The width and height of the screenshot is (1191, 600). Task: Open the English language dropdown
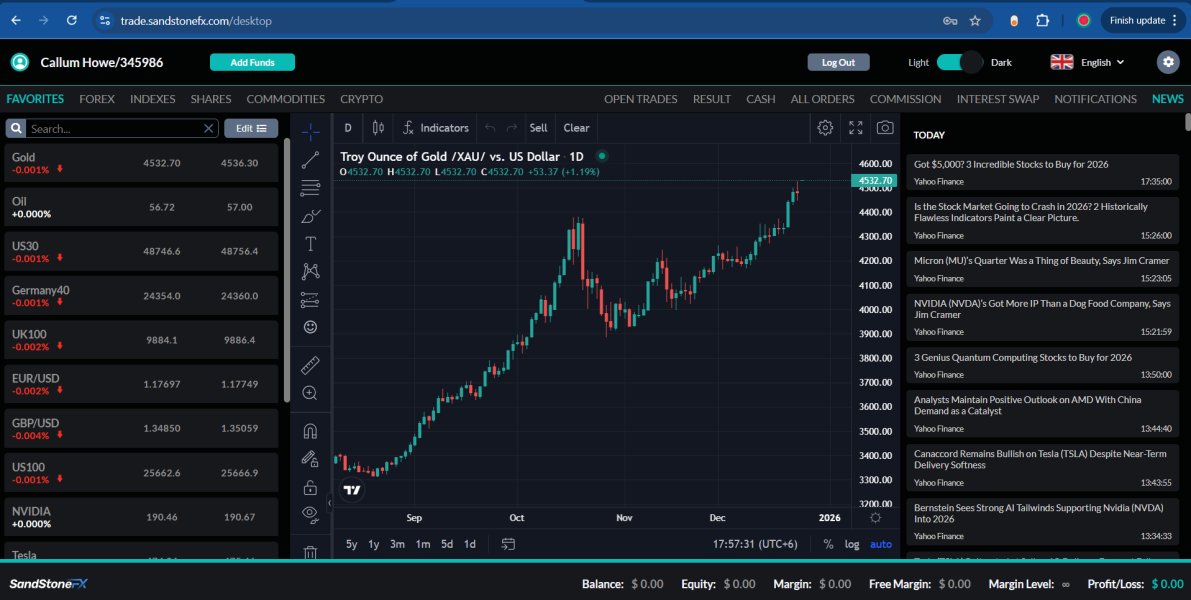click(x=1088, y=62)
